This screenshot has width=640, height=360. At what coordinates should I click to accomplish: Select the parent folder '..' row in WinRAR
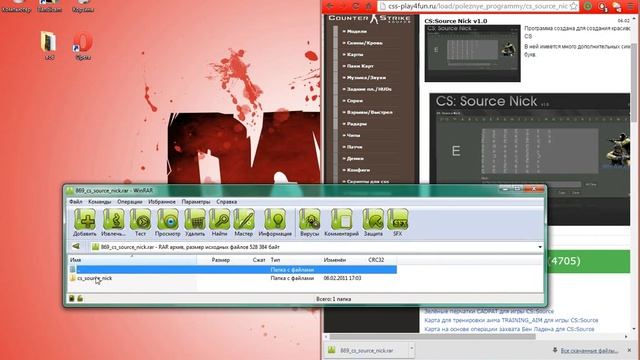(233, 269)
